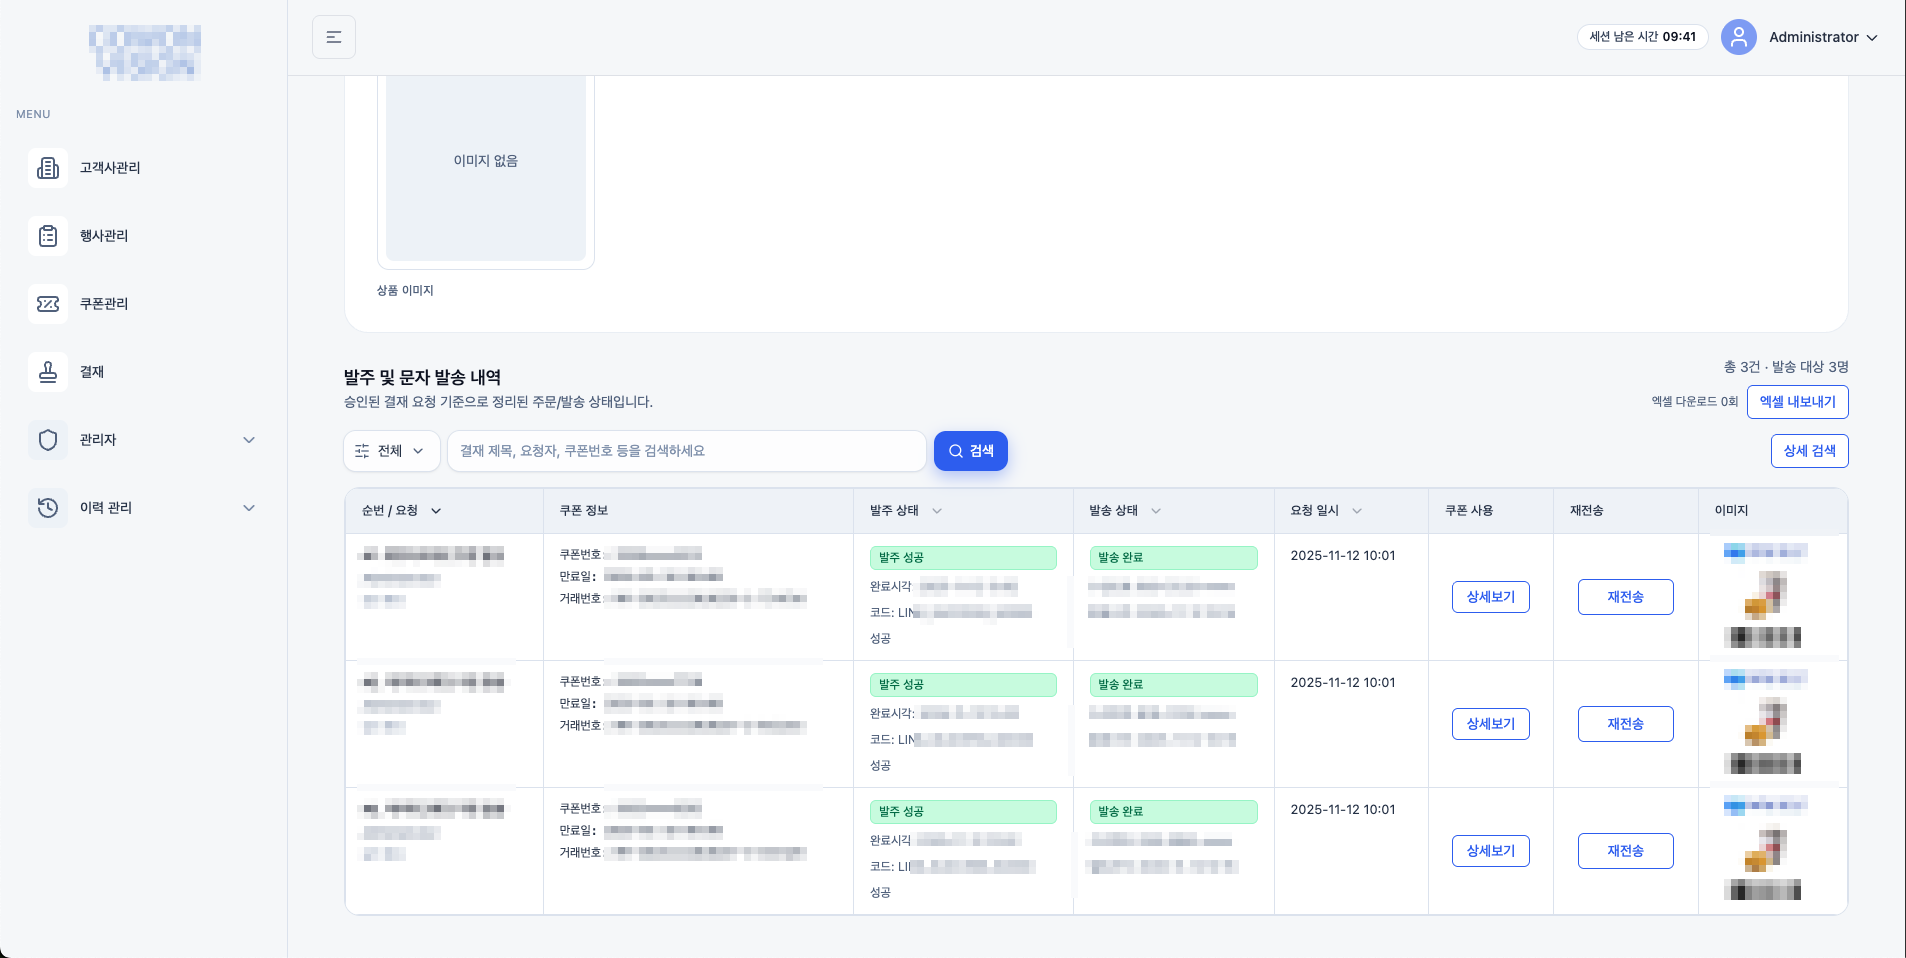The image size is (1906, 958).
Task: Click the blue 검색 search button
Action: click(x=970, y=451)
